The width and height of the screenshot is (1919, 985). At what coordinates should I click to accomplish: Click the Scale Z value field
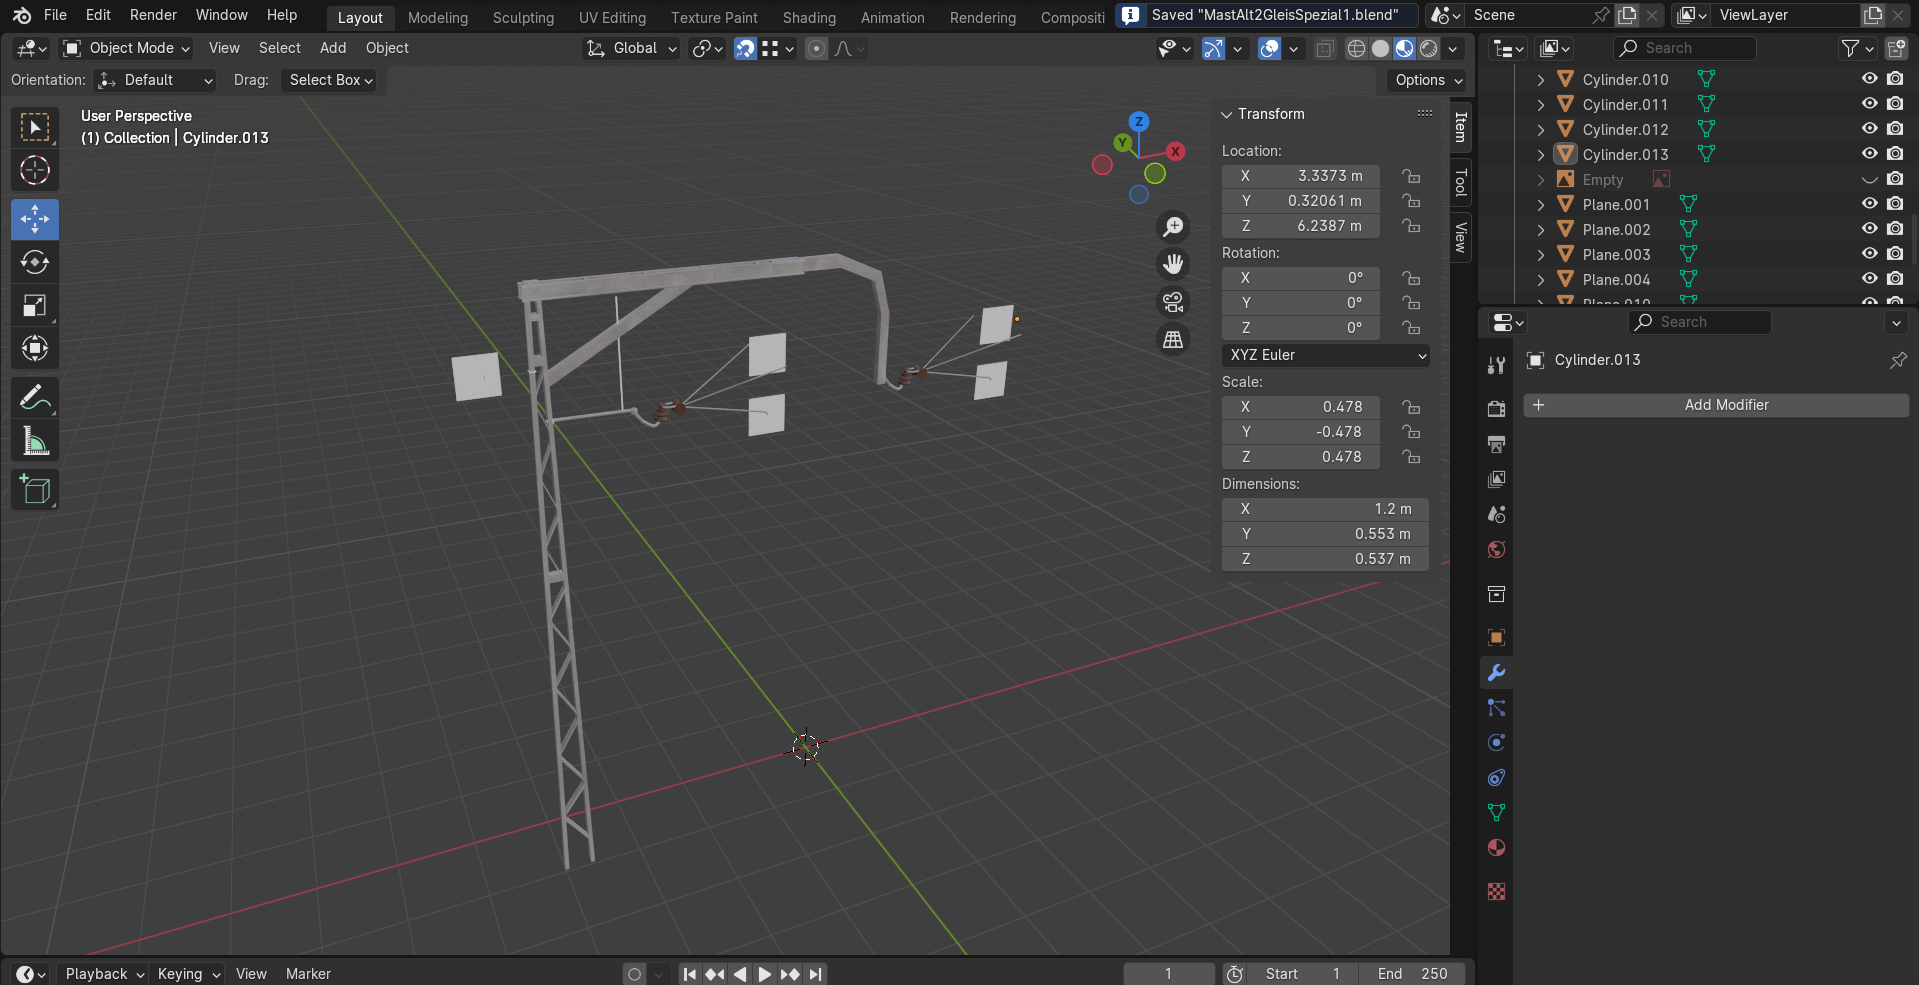[x=1300, y=457]
